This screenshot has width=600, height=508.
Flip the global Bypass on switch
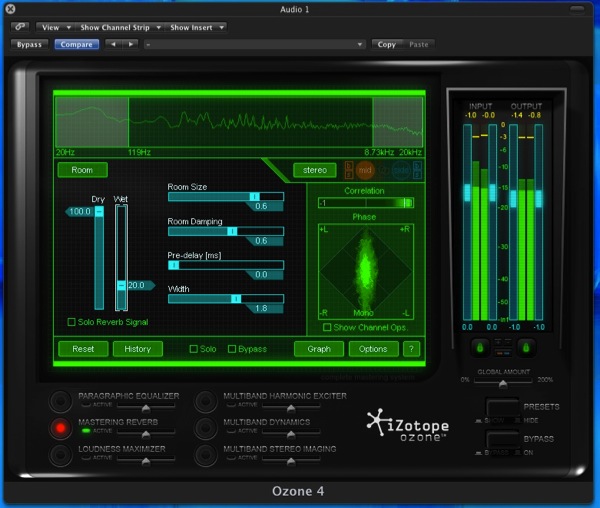click(502, 439)
